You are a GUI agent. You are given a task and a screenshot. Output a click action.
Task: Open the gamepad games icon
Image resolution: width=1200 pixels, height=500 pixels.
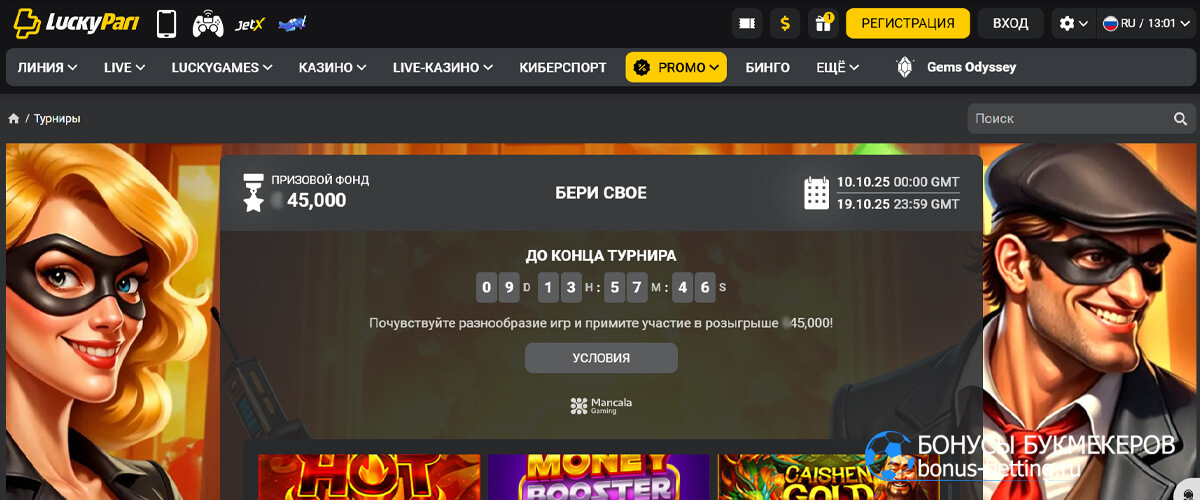pyautogui.click(x=208, y=23)
